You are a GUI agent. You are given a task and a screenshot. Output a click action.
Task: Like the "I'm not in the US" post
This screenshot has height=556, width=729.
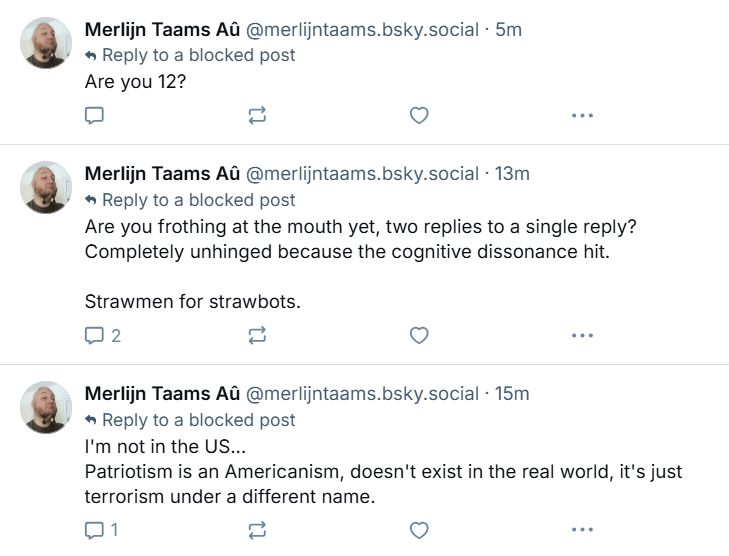[x=419, y=530]
